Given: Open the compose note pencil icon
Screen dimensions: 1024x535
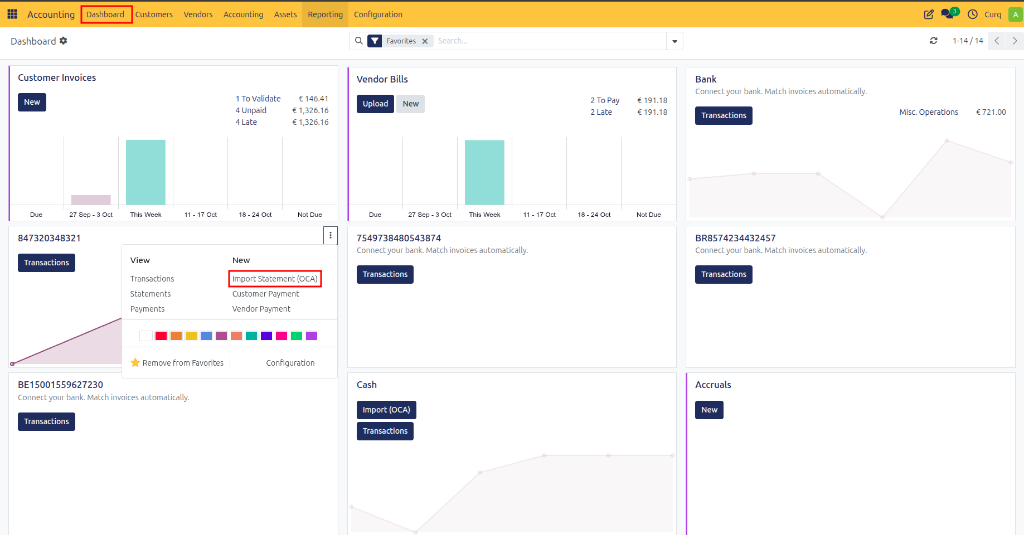Looking at the screenshot, I should point(928,14).
